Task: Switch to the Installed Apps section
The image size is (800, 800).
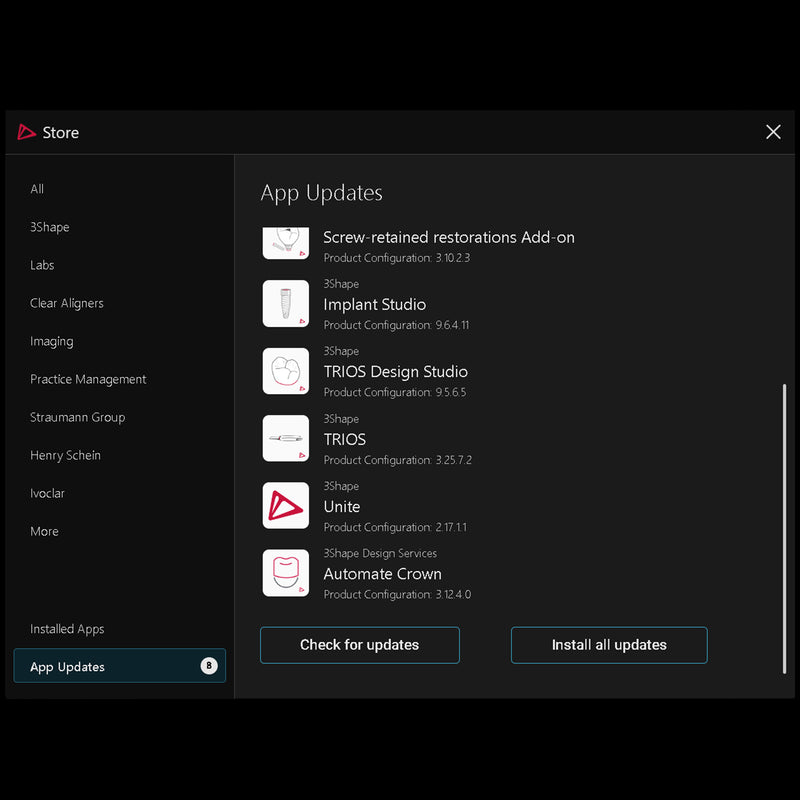Action: 67,629
